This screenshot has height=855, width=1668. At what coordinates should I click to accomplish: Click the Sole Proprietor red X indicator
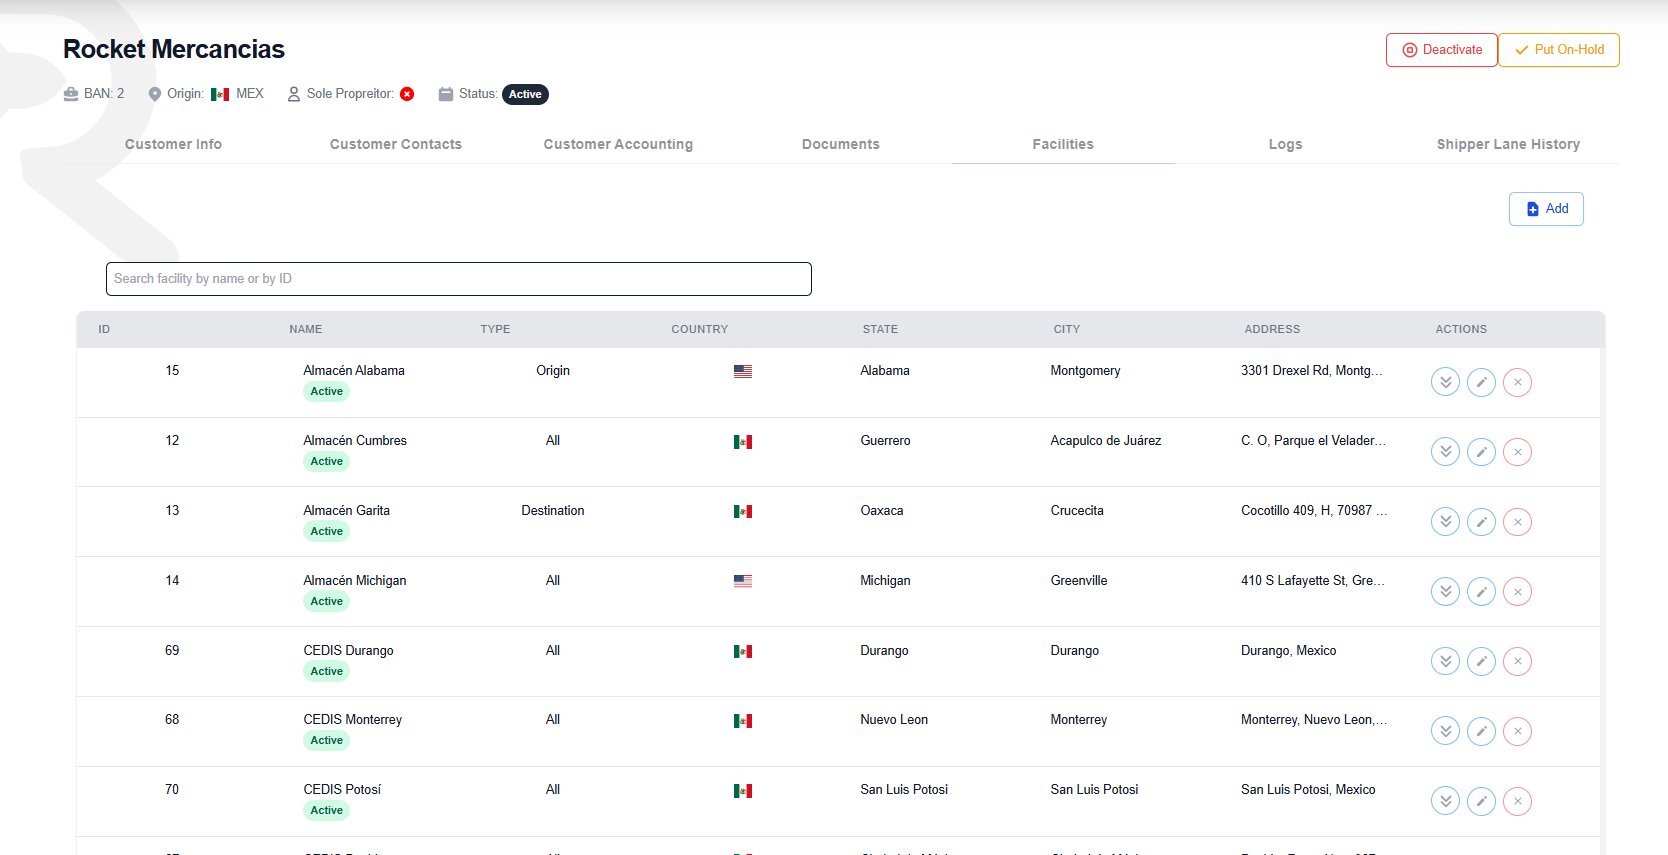coord(407,94)
